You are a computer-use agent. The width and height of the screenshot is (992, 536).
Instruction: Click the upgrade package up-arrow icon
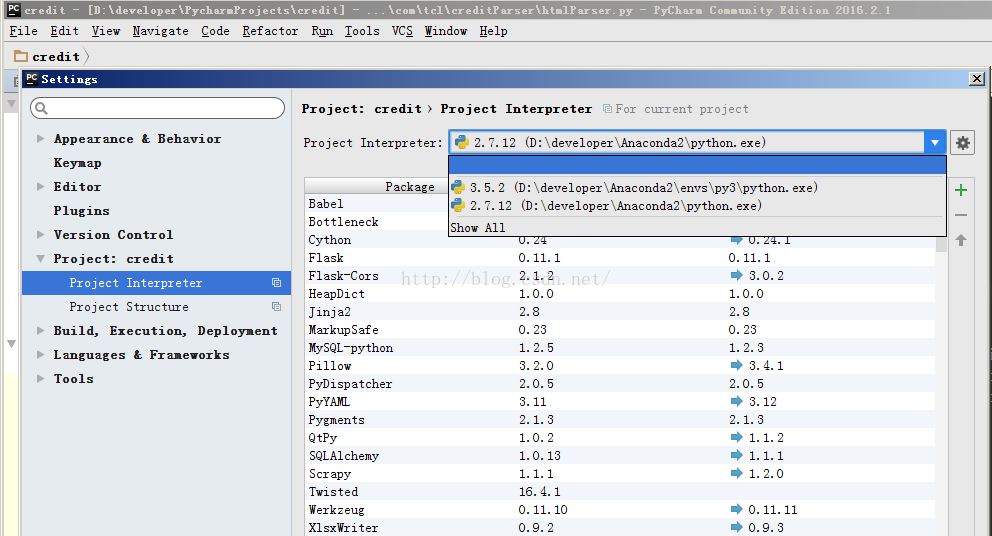click(x=961, y=240)
